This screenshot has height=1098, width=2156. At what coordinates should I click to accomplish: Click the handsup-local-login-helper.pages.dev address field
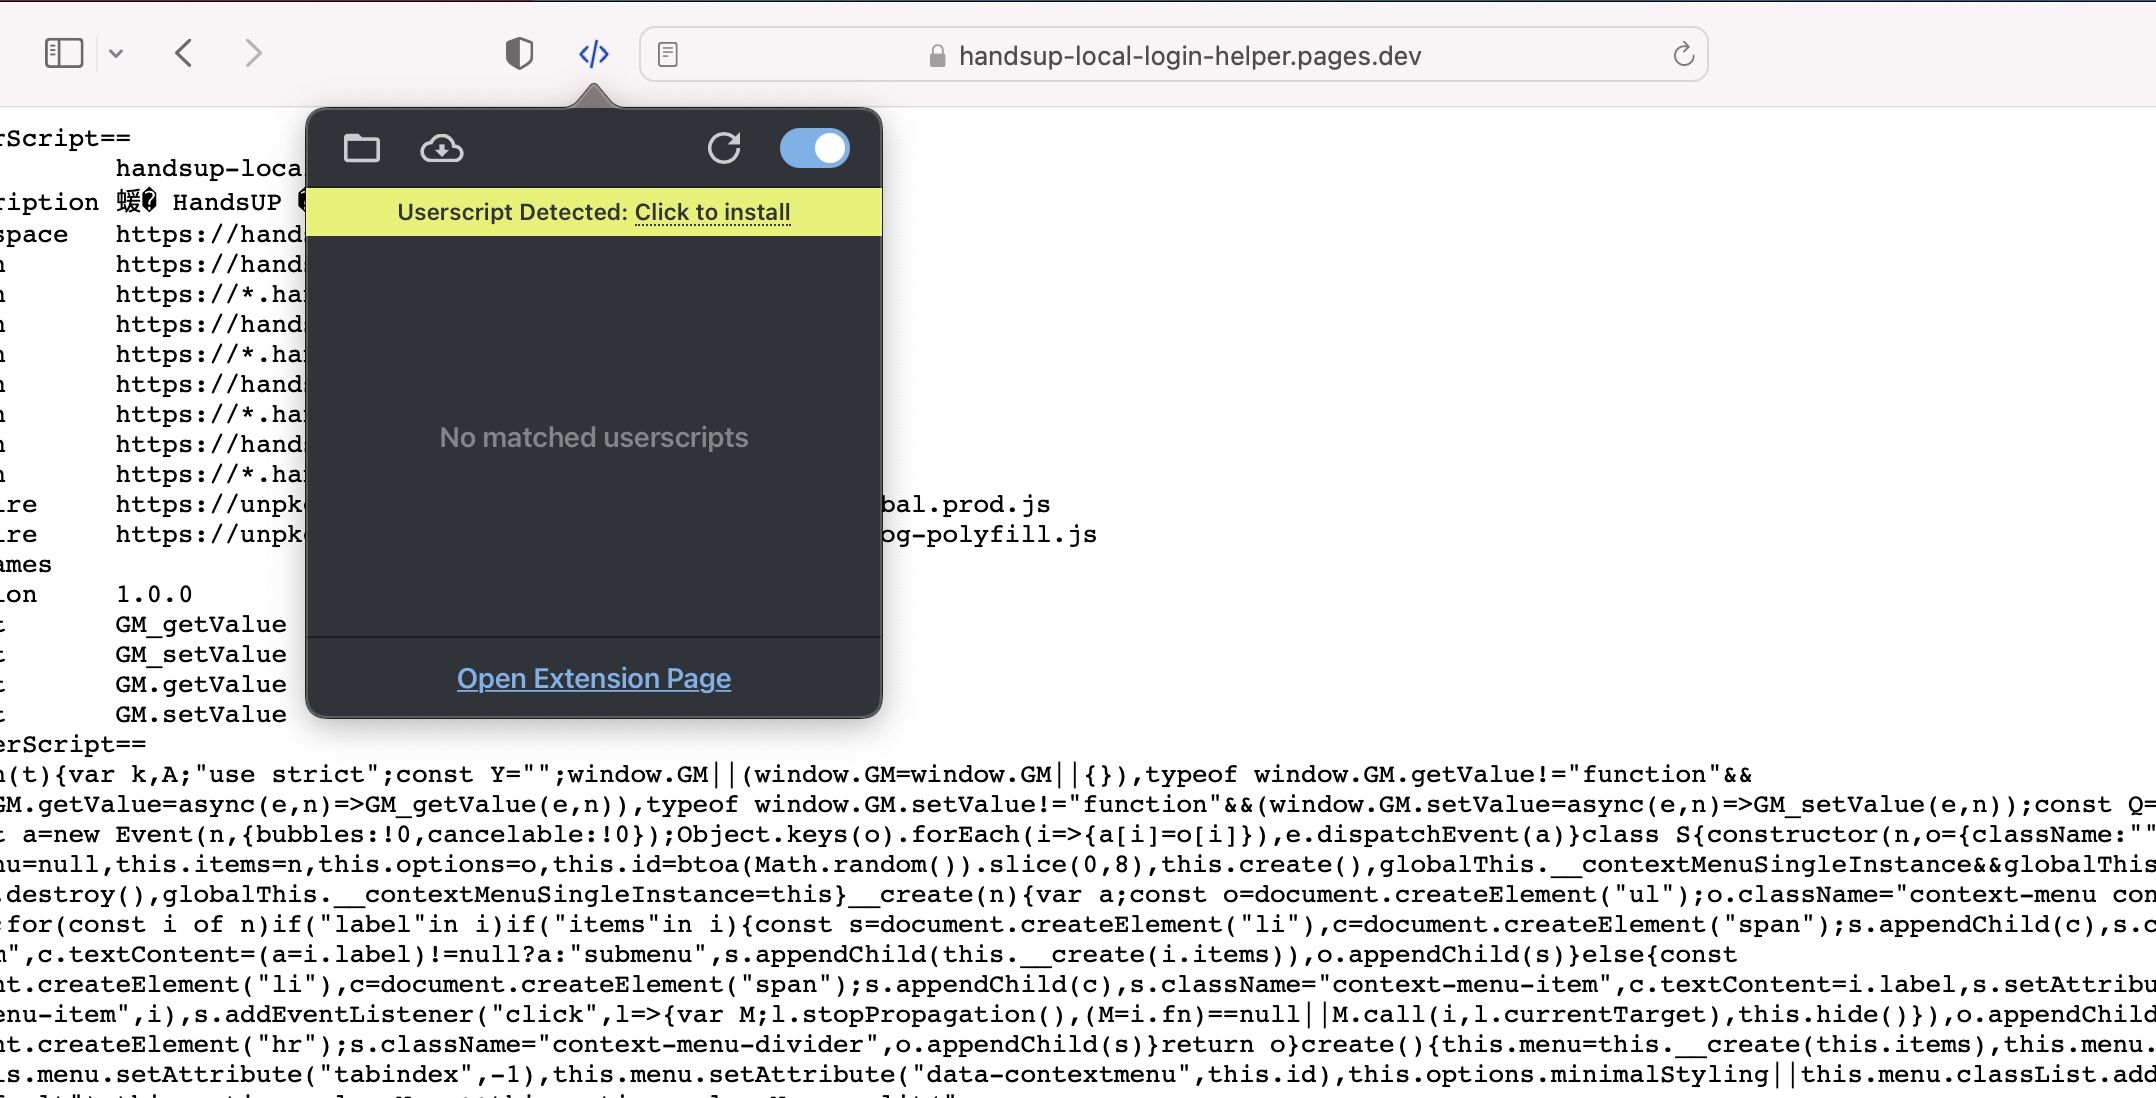point(1189,56)
